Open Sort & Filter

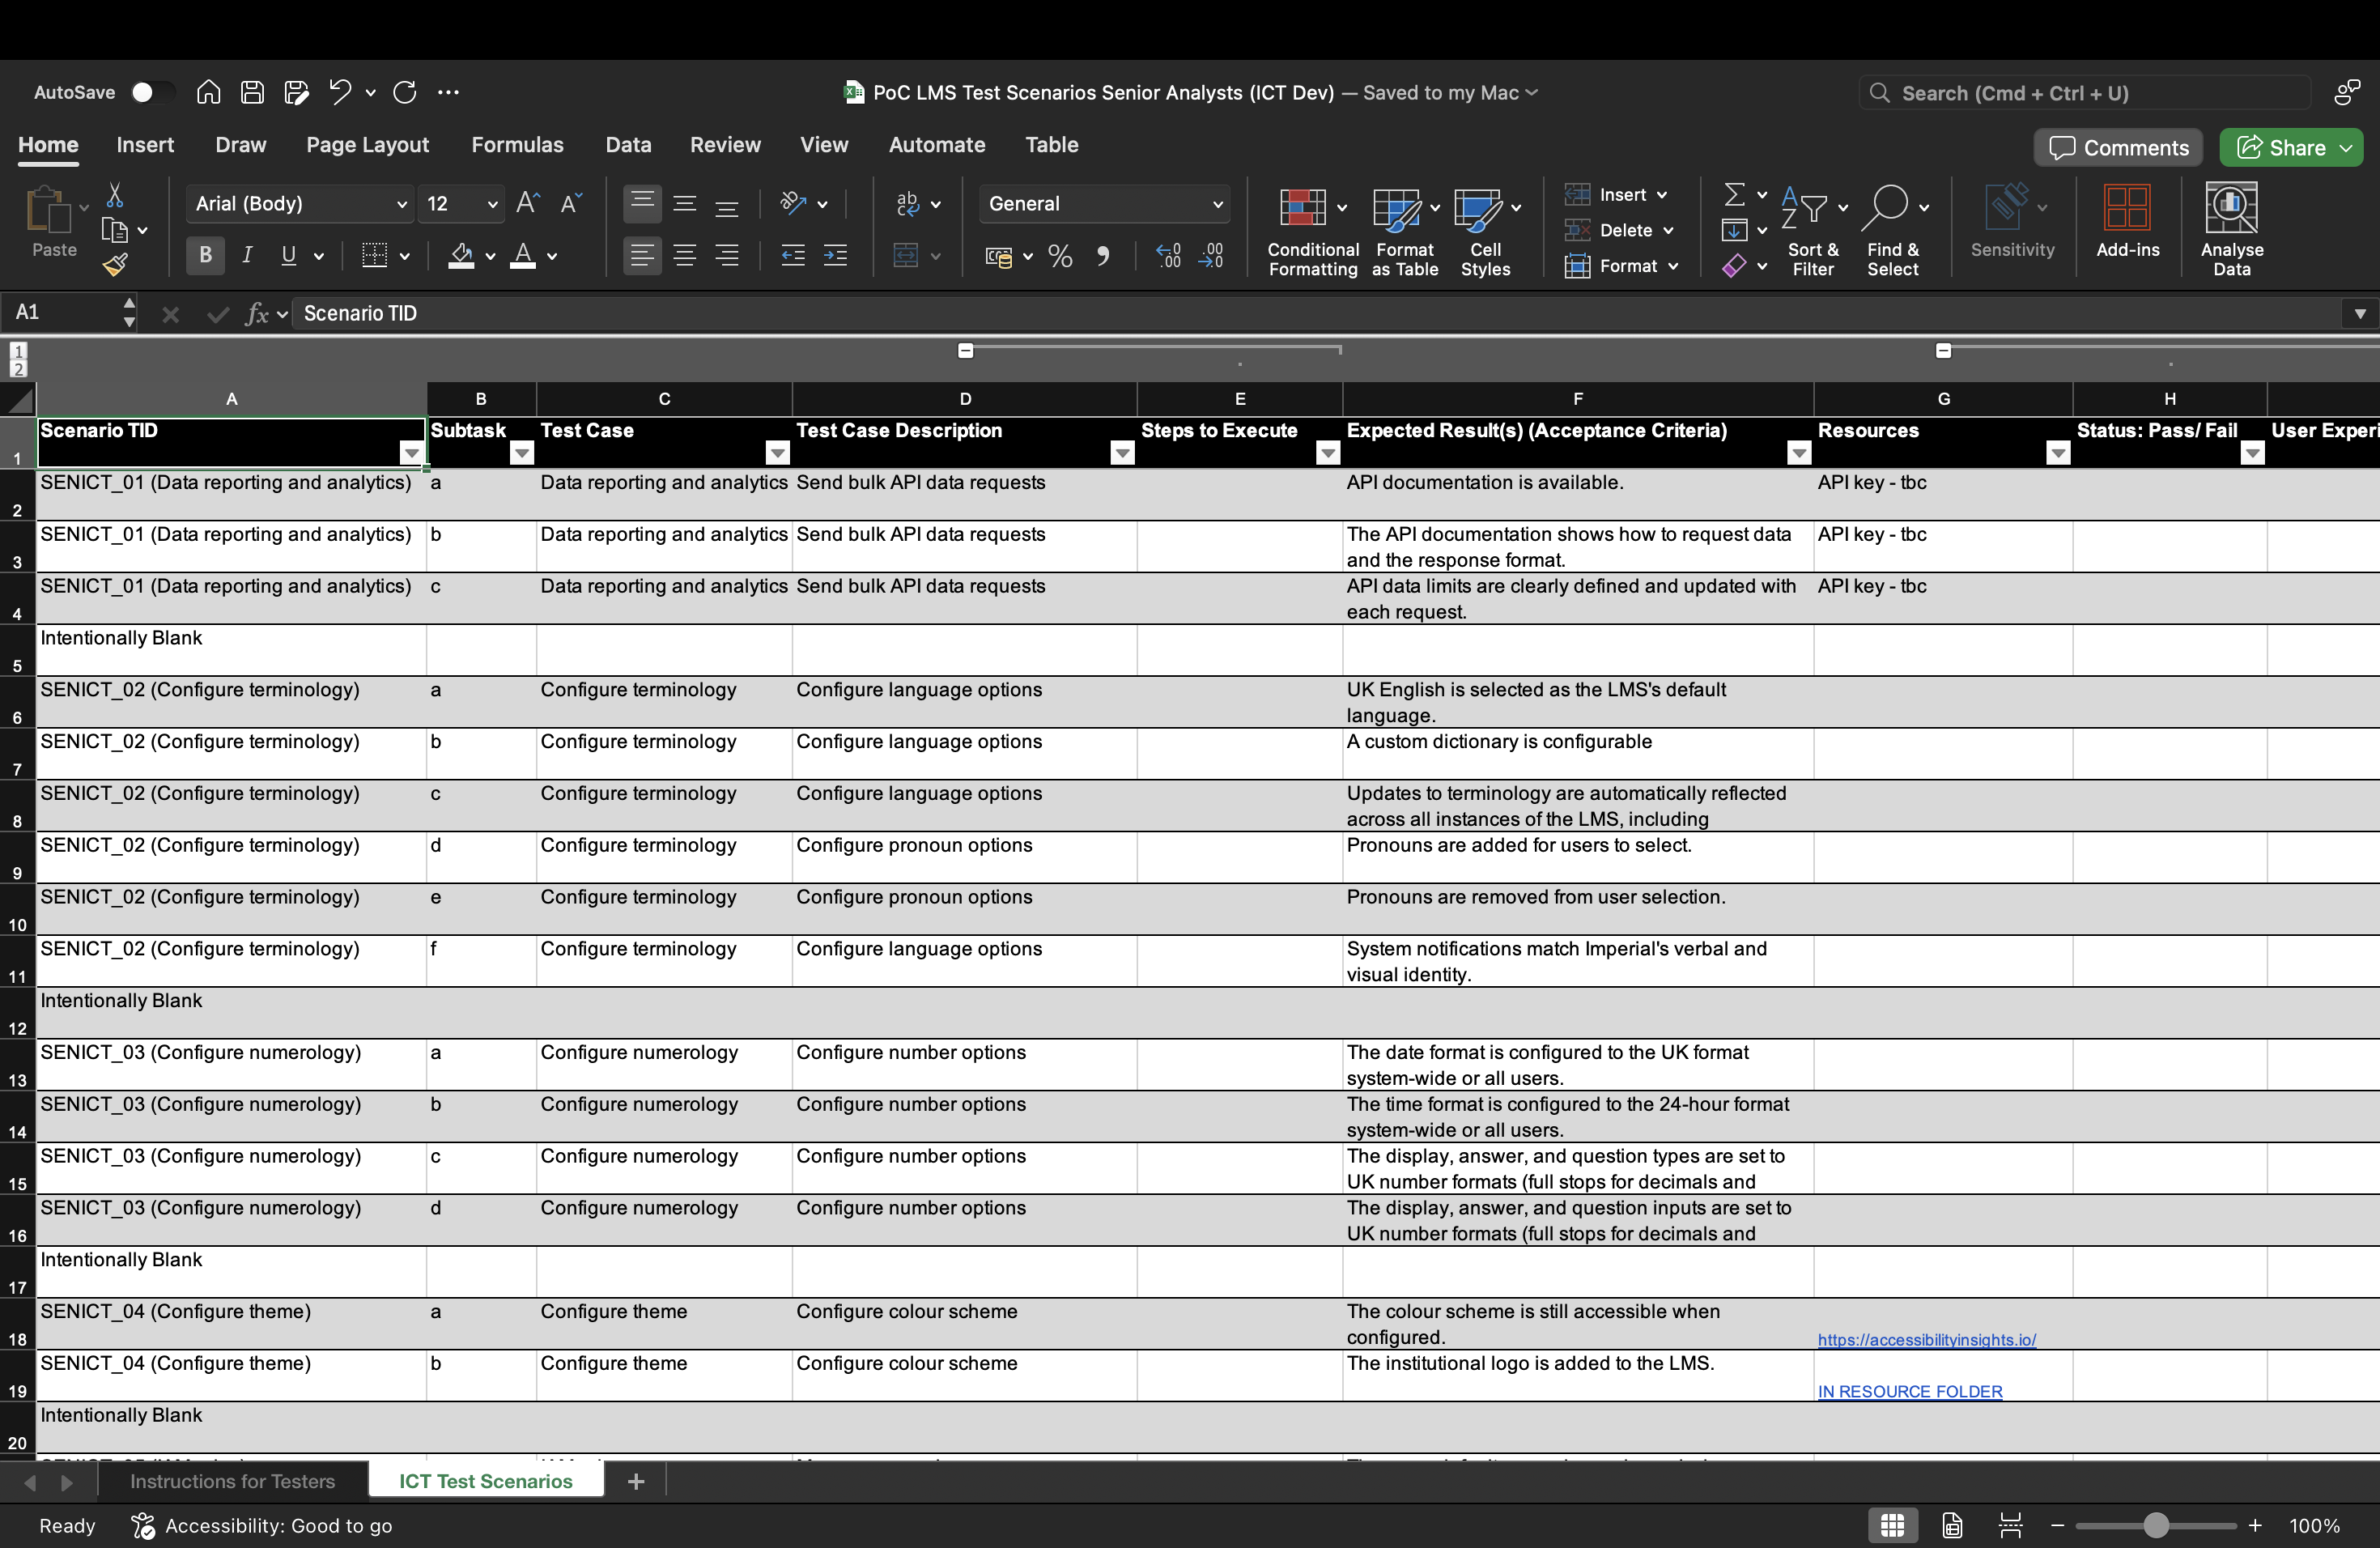click(1813, 230)
